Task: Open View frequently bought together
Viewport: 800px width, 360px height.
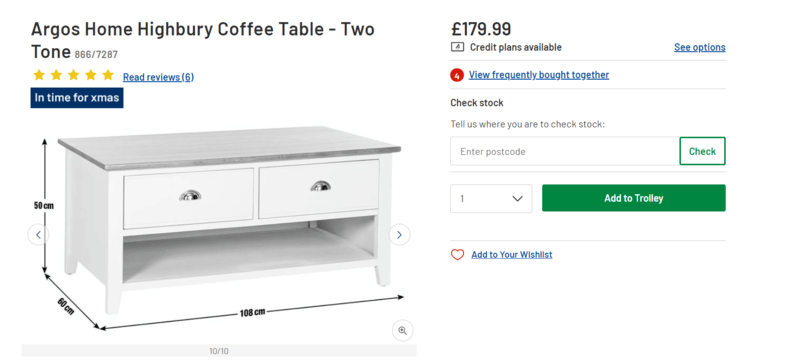Action: click(539, 75)
